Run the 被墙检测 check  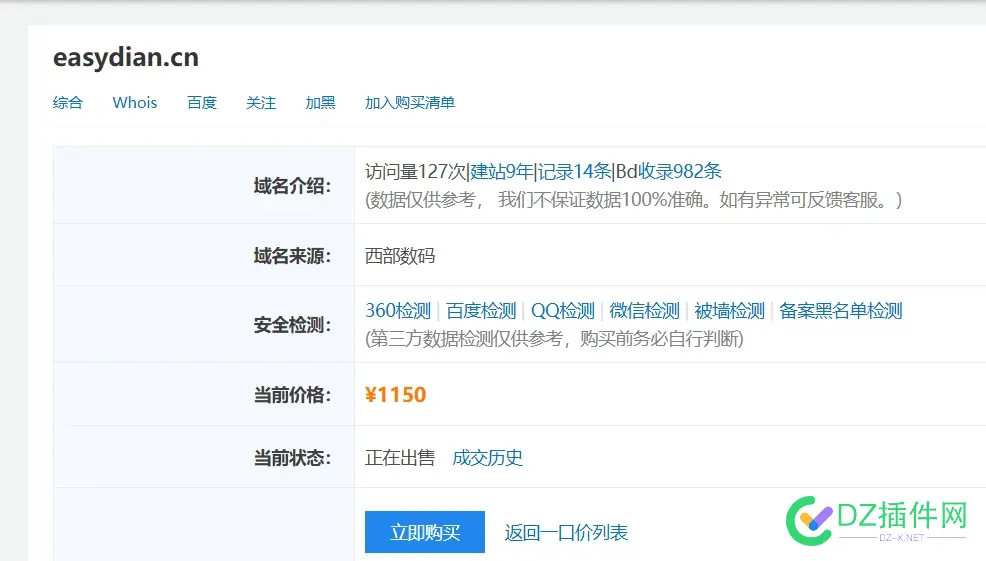pos(729,311)
